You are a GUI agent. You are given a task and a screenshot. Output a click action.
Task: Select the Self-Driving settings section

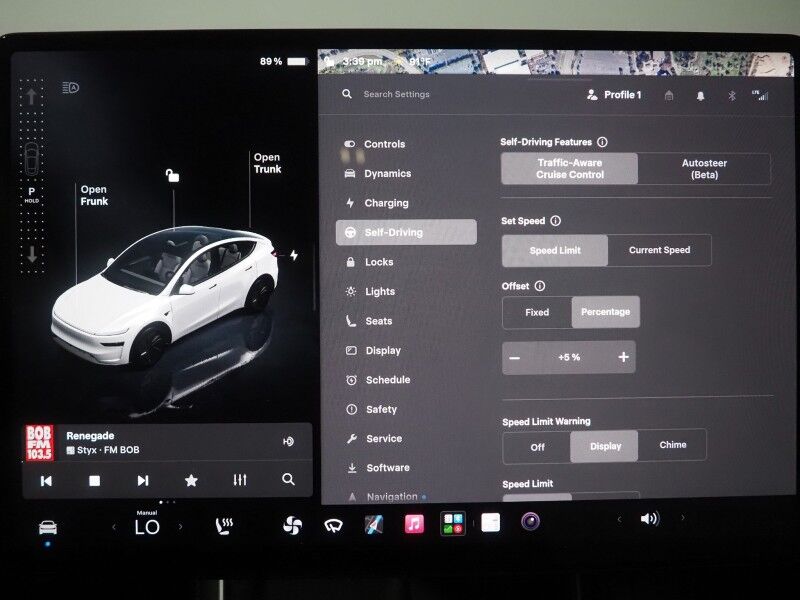406,232
